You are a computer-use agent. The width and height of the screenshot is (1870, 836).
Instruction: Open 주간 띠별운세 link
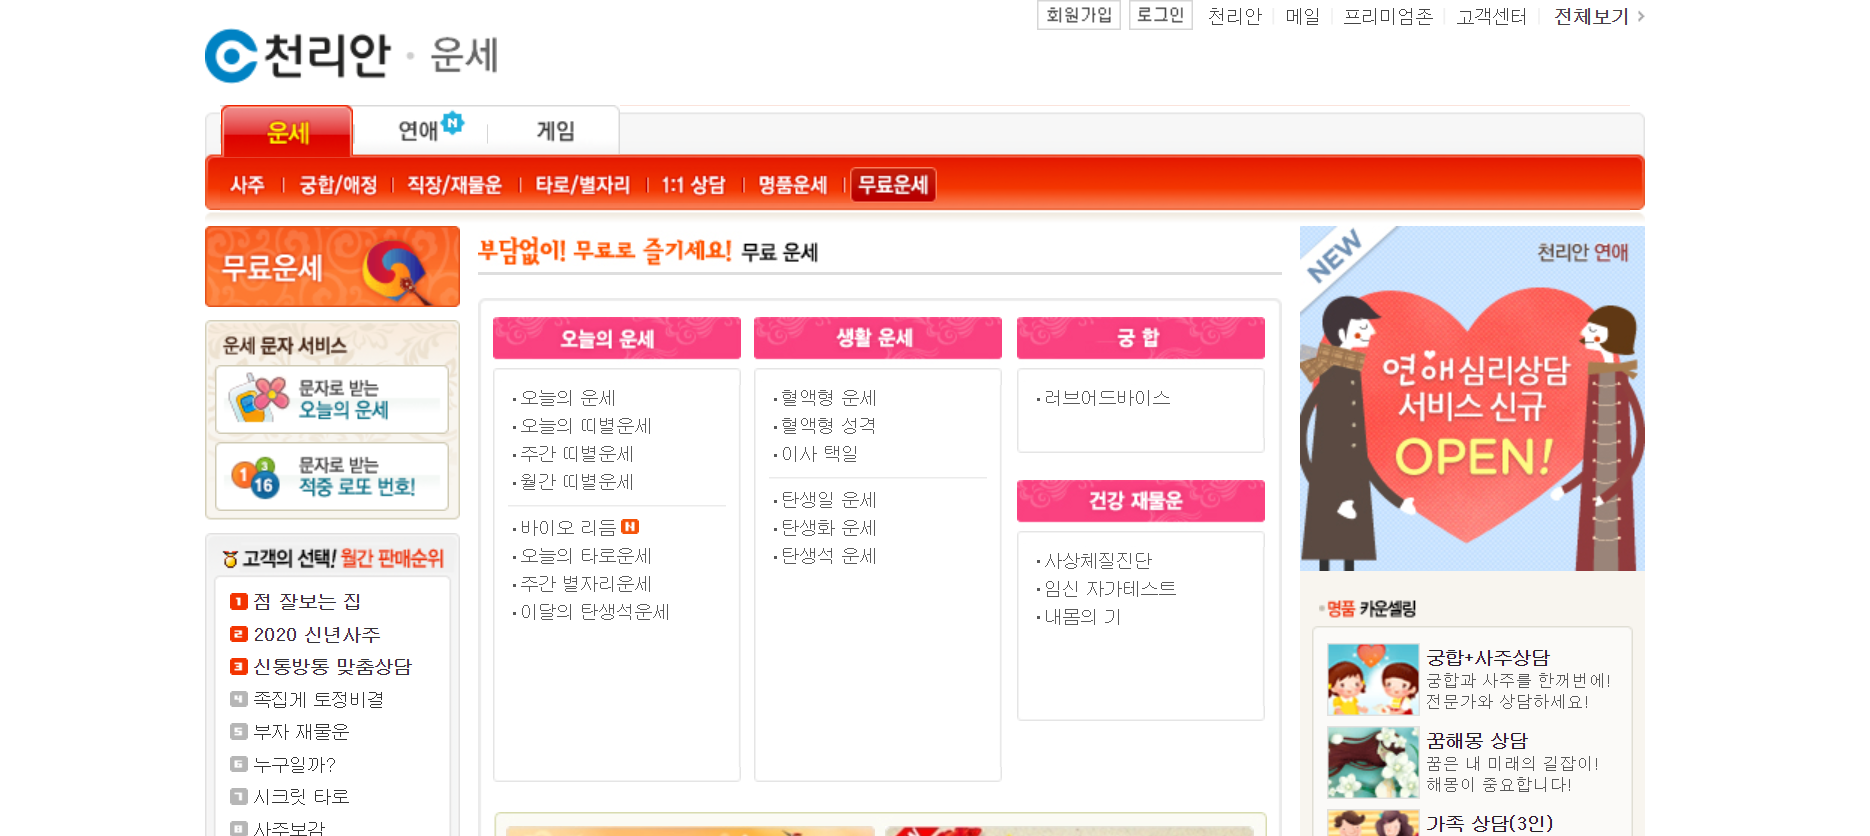(576, 454)
